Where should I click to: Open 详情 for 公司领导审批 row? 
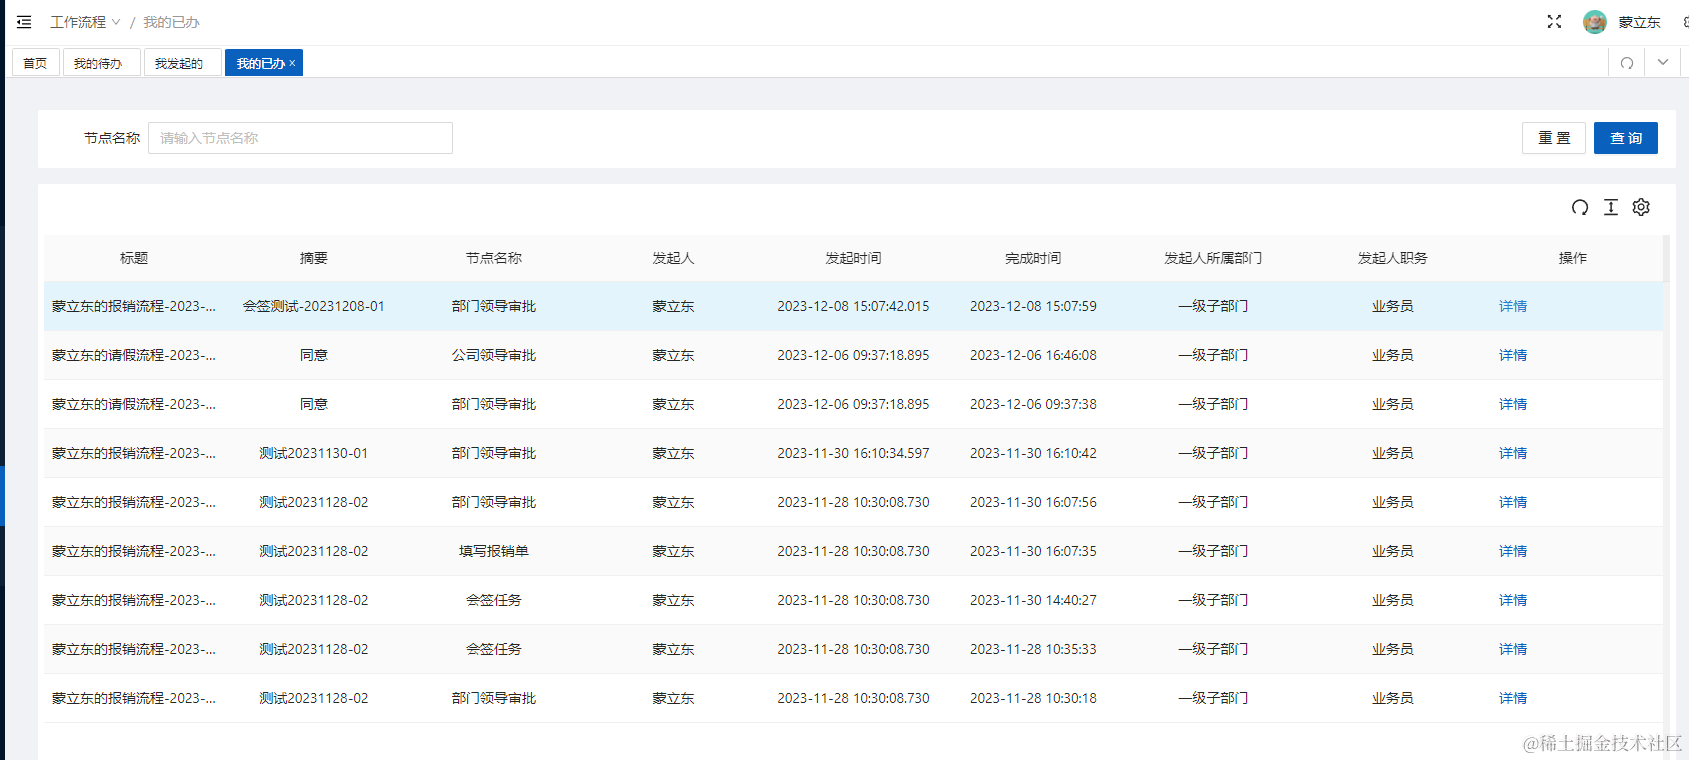click(1513, 355)
